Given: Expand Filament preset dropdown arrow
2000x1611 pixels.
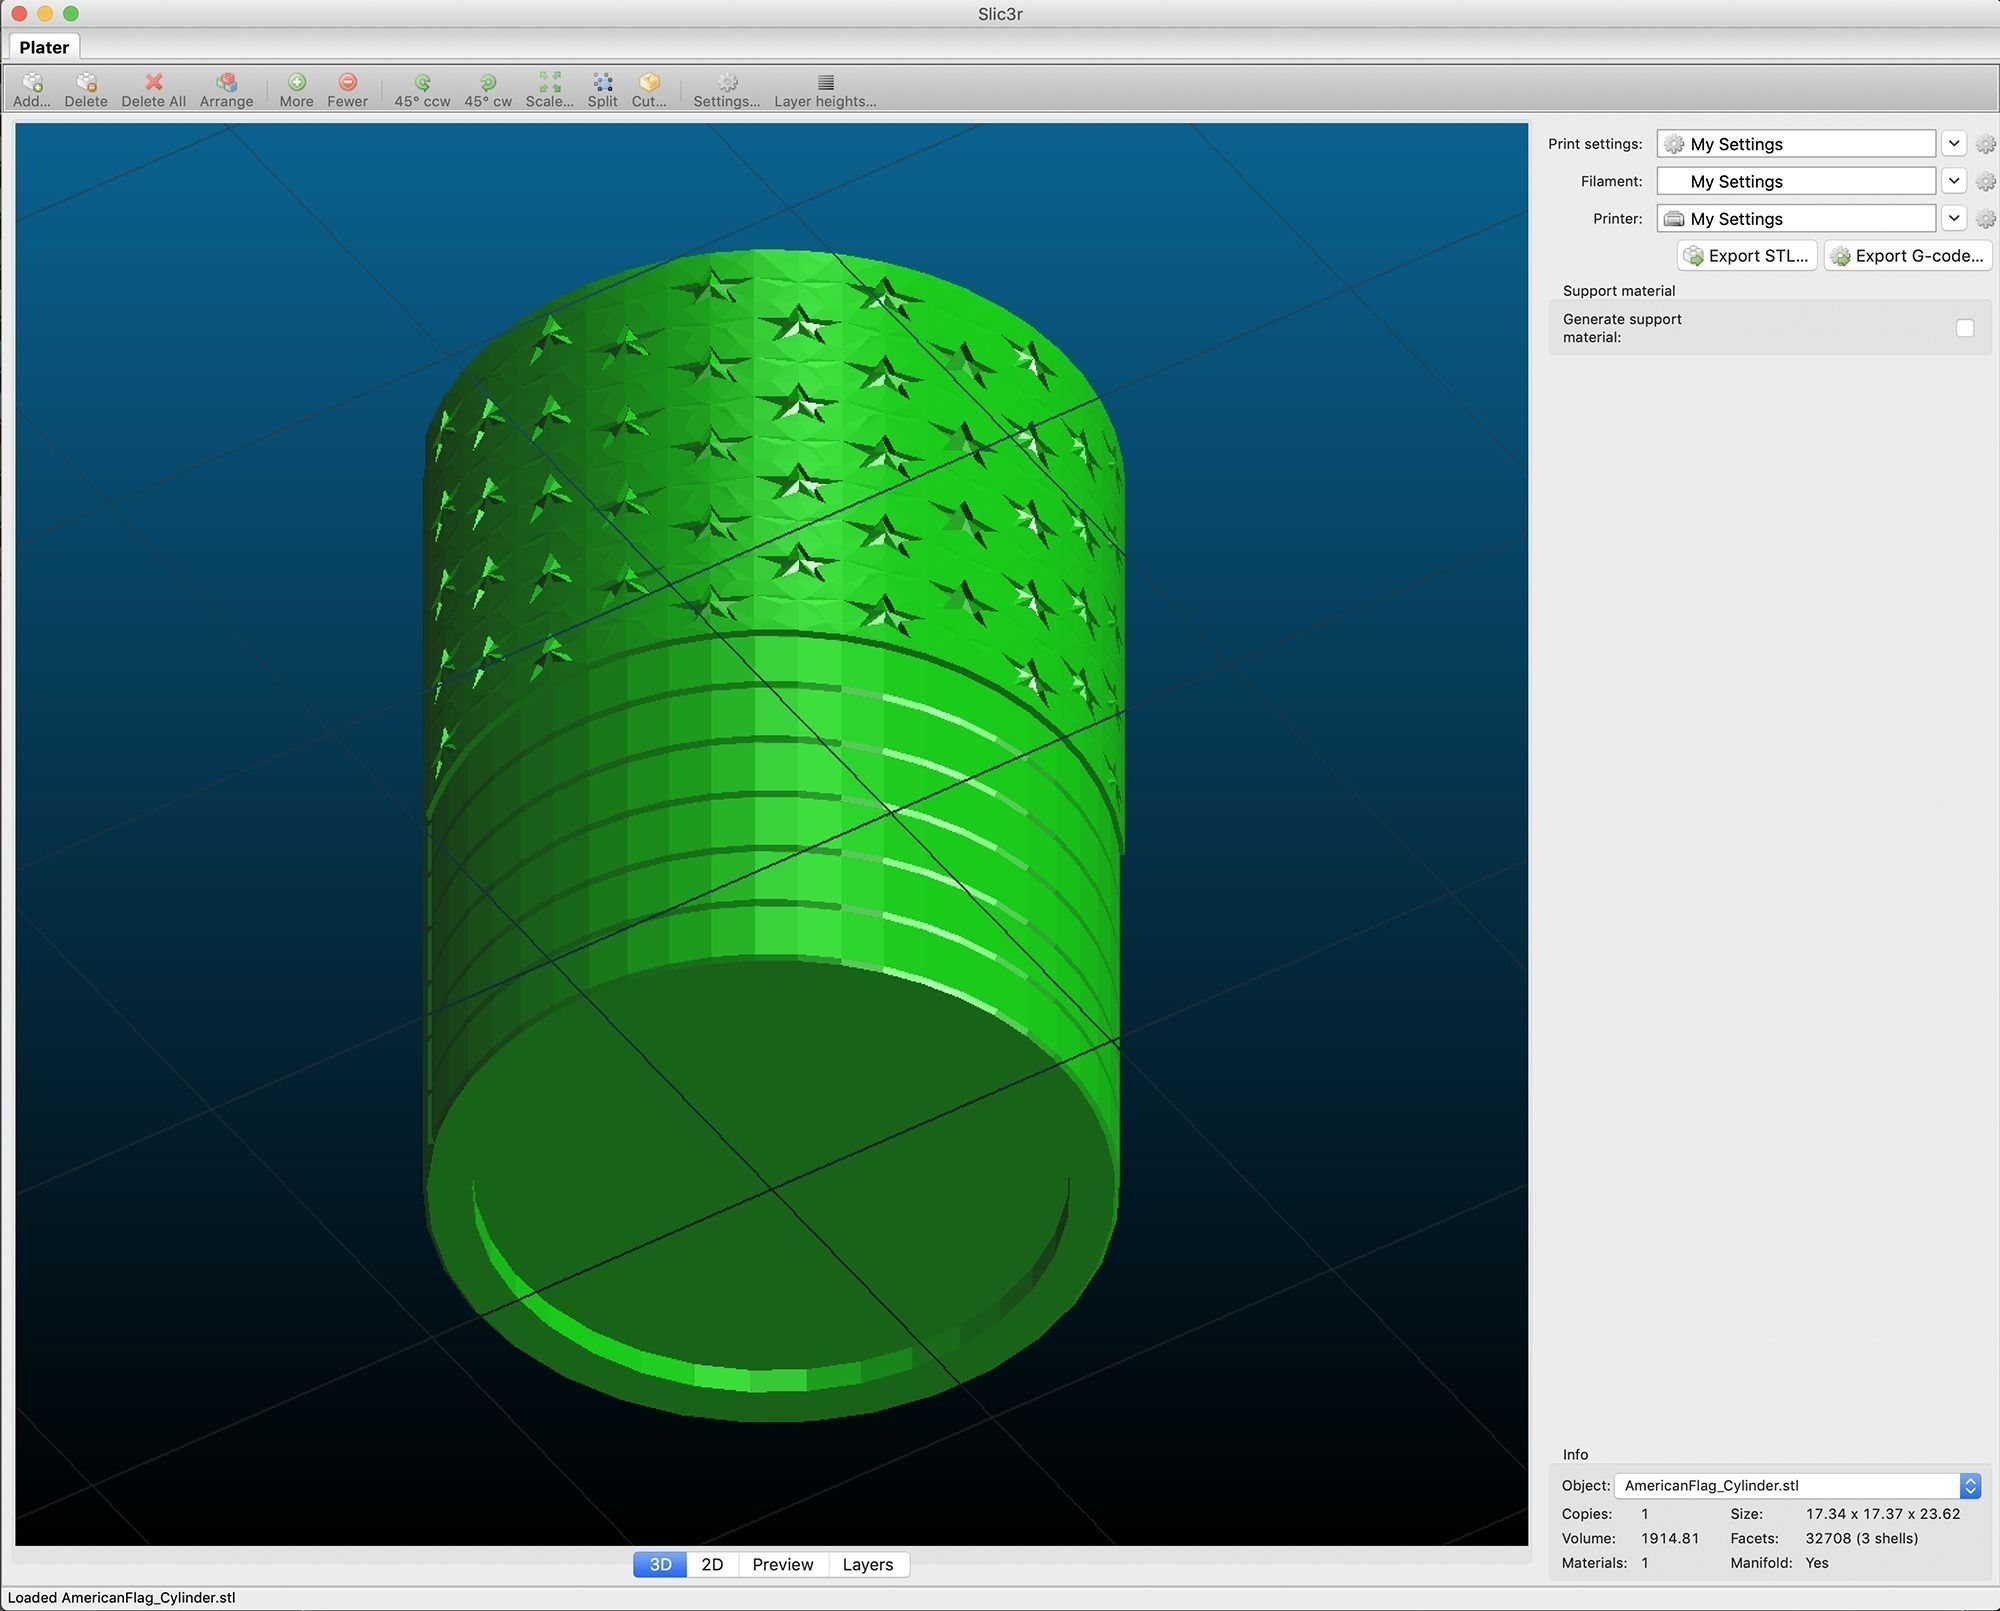Looking at the screenshot, I should coord(1954,180).
